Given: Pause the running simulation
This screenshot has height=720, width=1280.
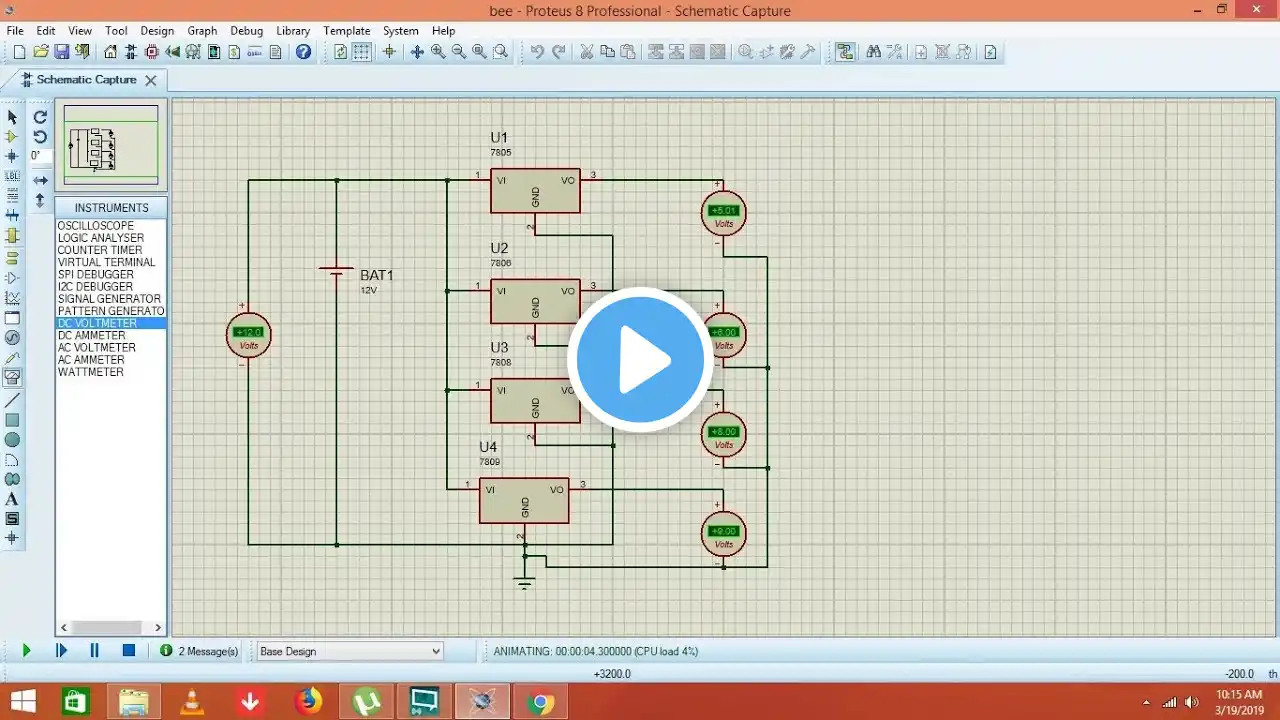Looking at the screenshot, I should 94,651.
